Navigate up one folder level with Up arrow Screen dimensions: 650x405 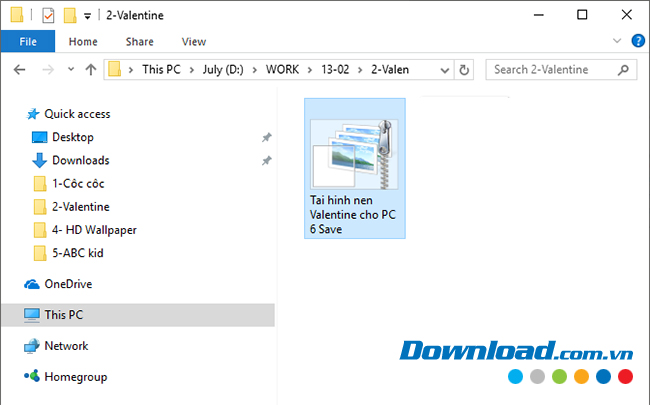[91, 70]
